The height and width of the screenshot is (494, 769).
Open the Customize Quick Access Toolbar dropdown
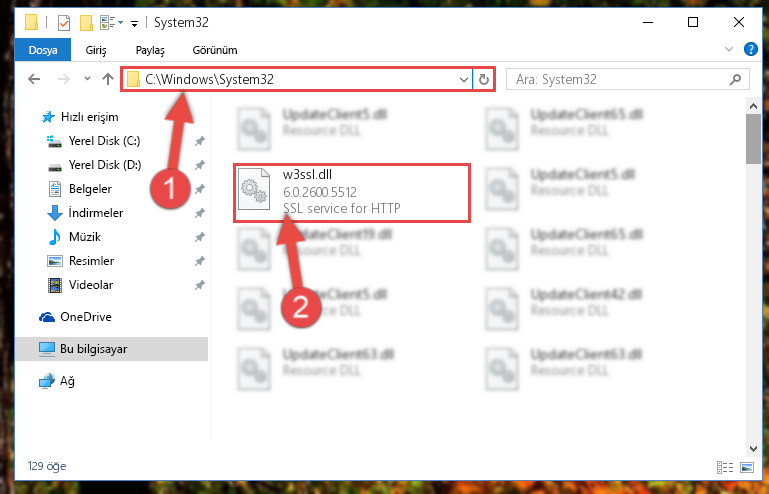point(134,23)
